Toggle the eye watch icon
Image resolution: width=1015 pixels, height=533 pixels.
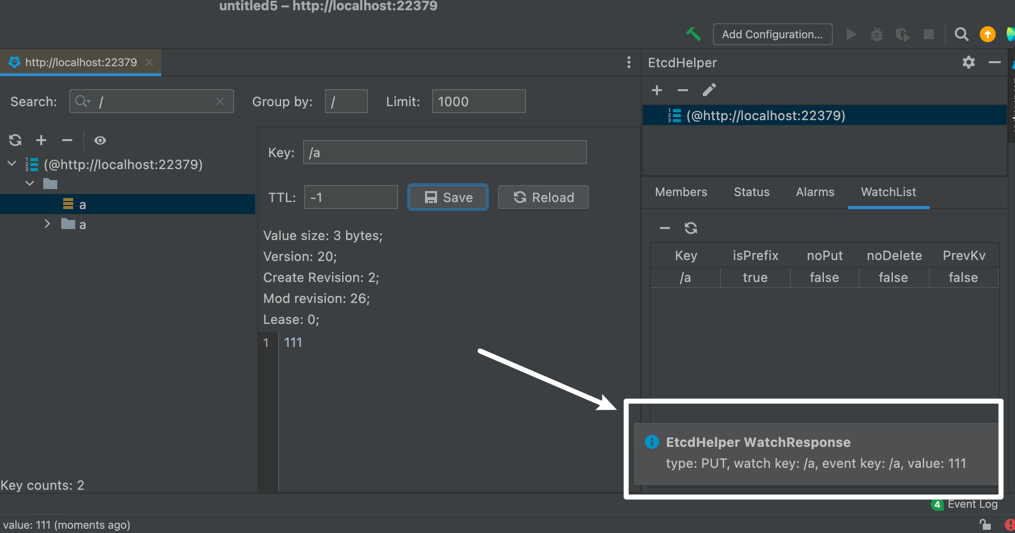(x=100, y=140)
